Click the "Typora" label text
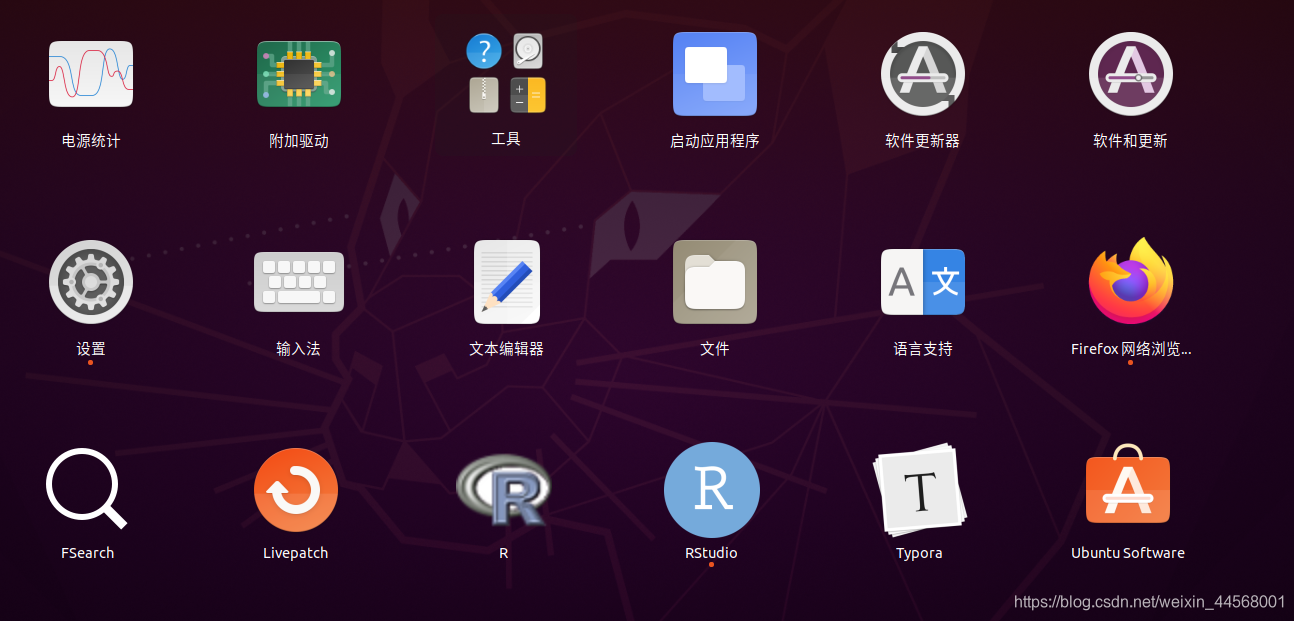 (919, 553)
